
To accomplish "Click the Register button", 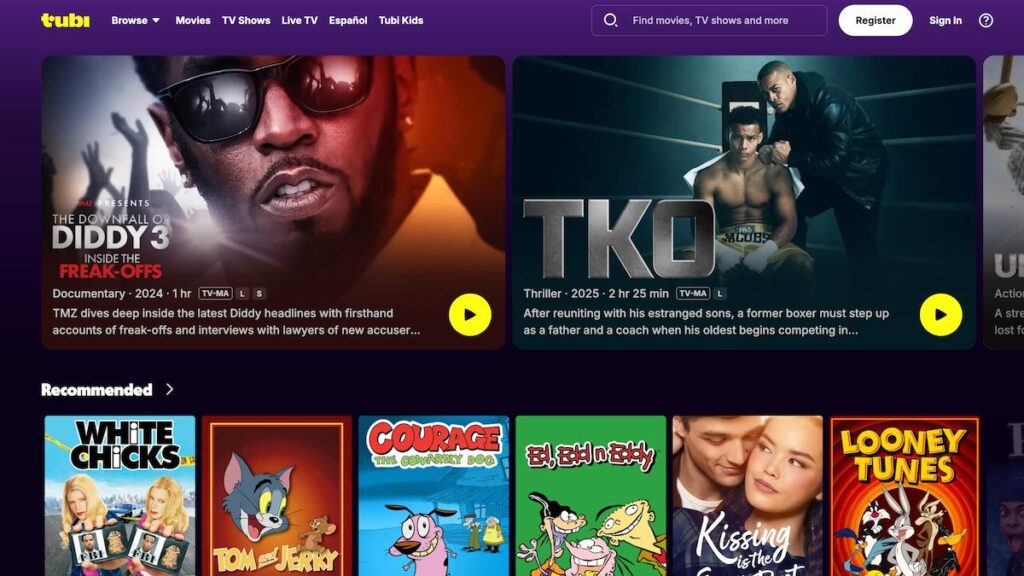I will click(x=875, y=20).
